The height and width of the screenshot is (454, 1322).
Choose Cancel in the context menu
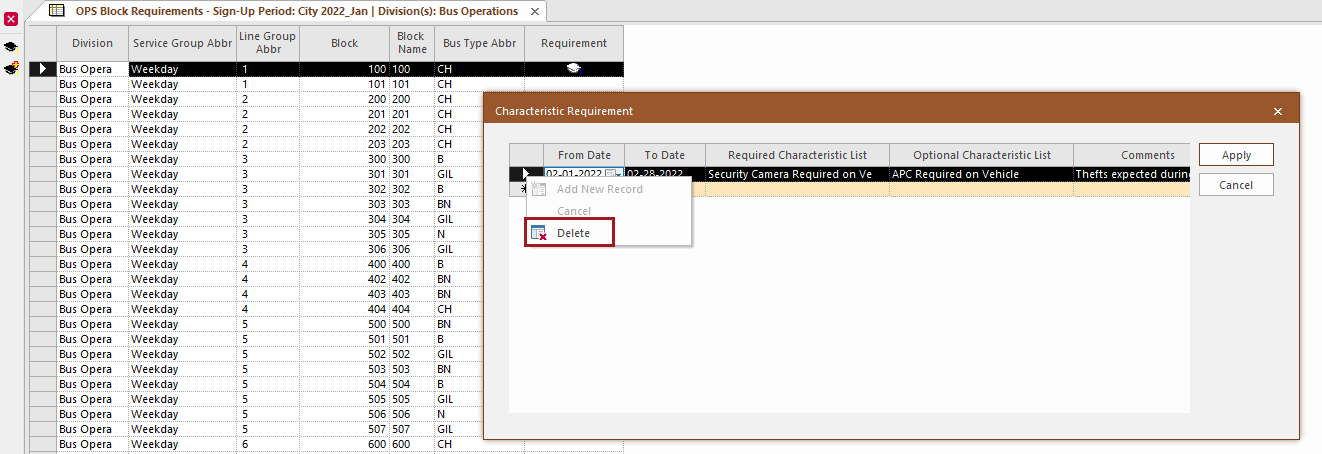(574, 211)
